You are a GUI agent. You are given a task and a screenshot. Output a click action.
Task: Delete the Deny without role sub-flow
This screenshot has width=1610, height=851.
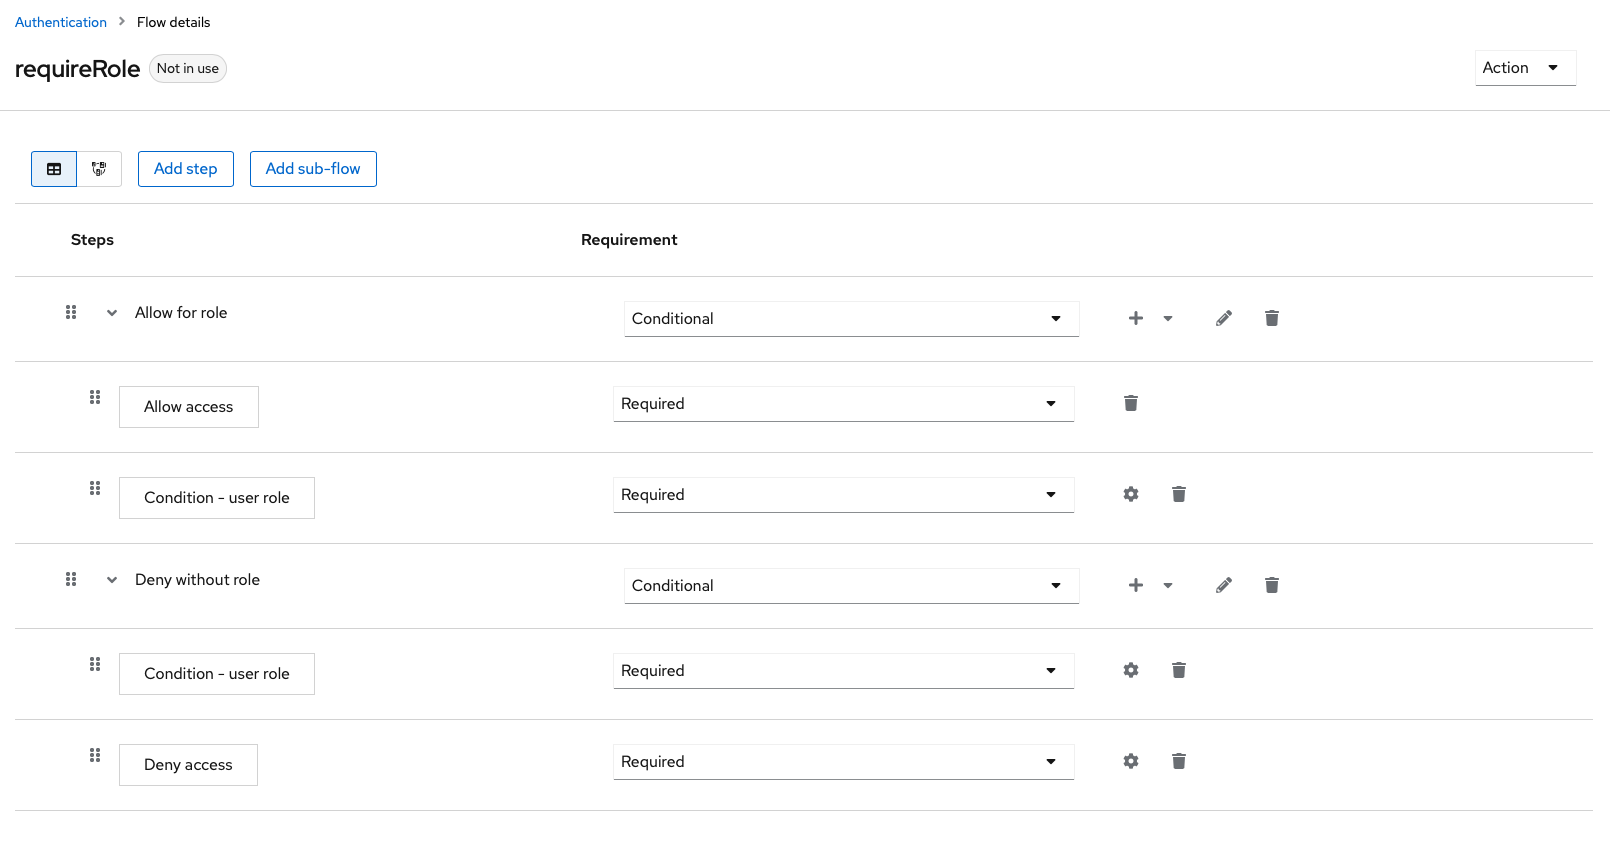pyautogui.click(x=1271, y=585)
